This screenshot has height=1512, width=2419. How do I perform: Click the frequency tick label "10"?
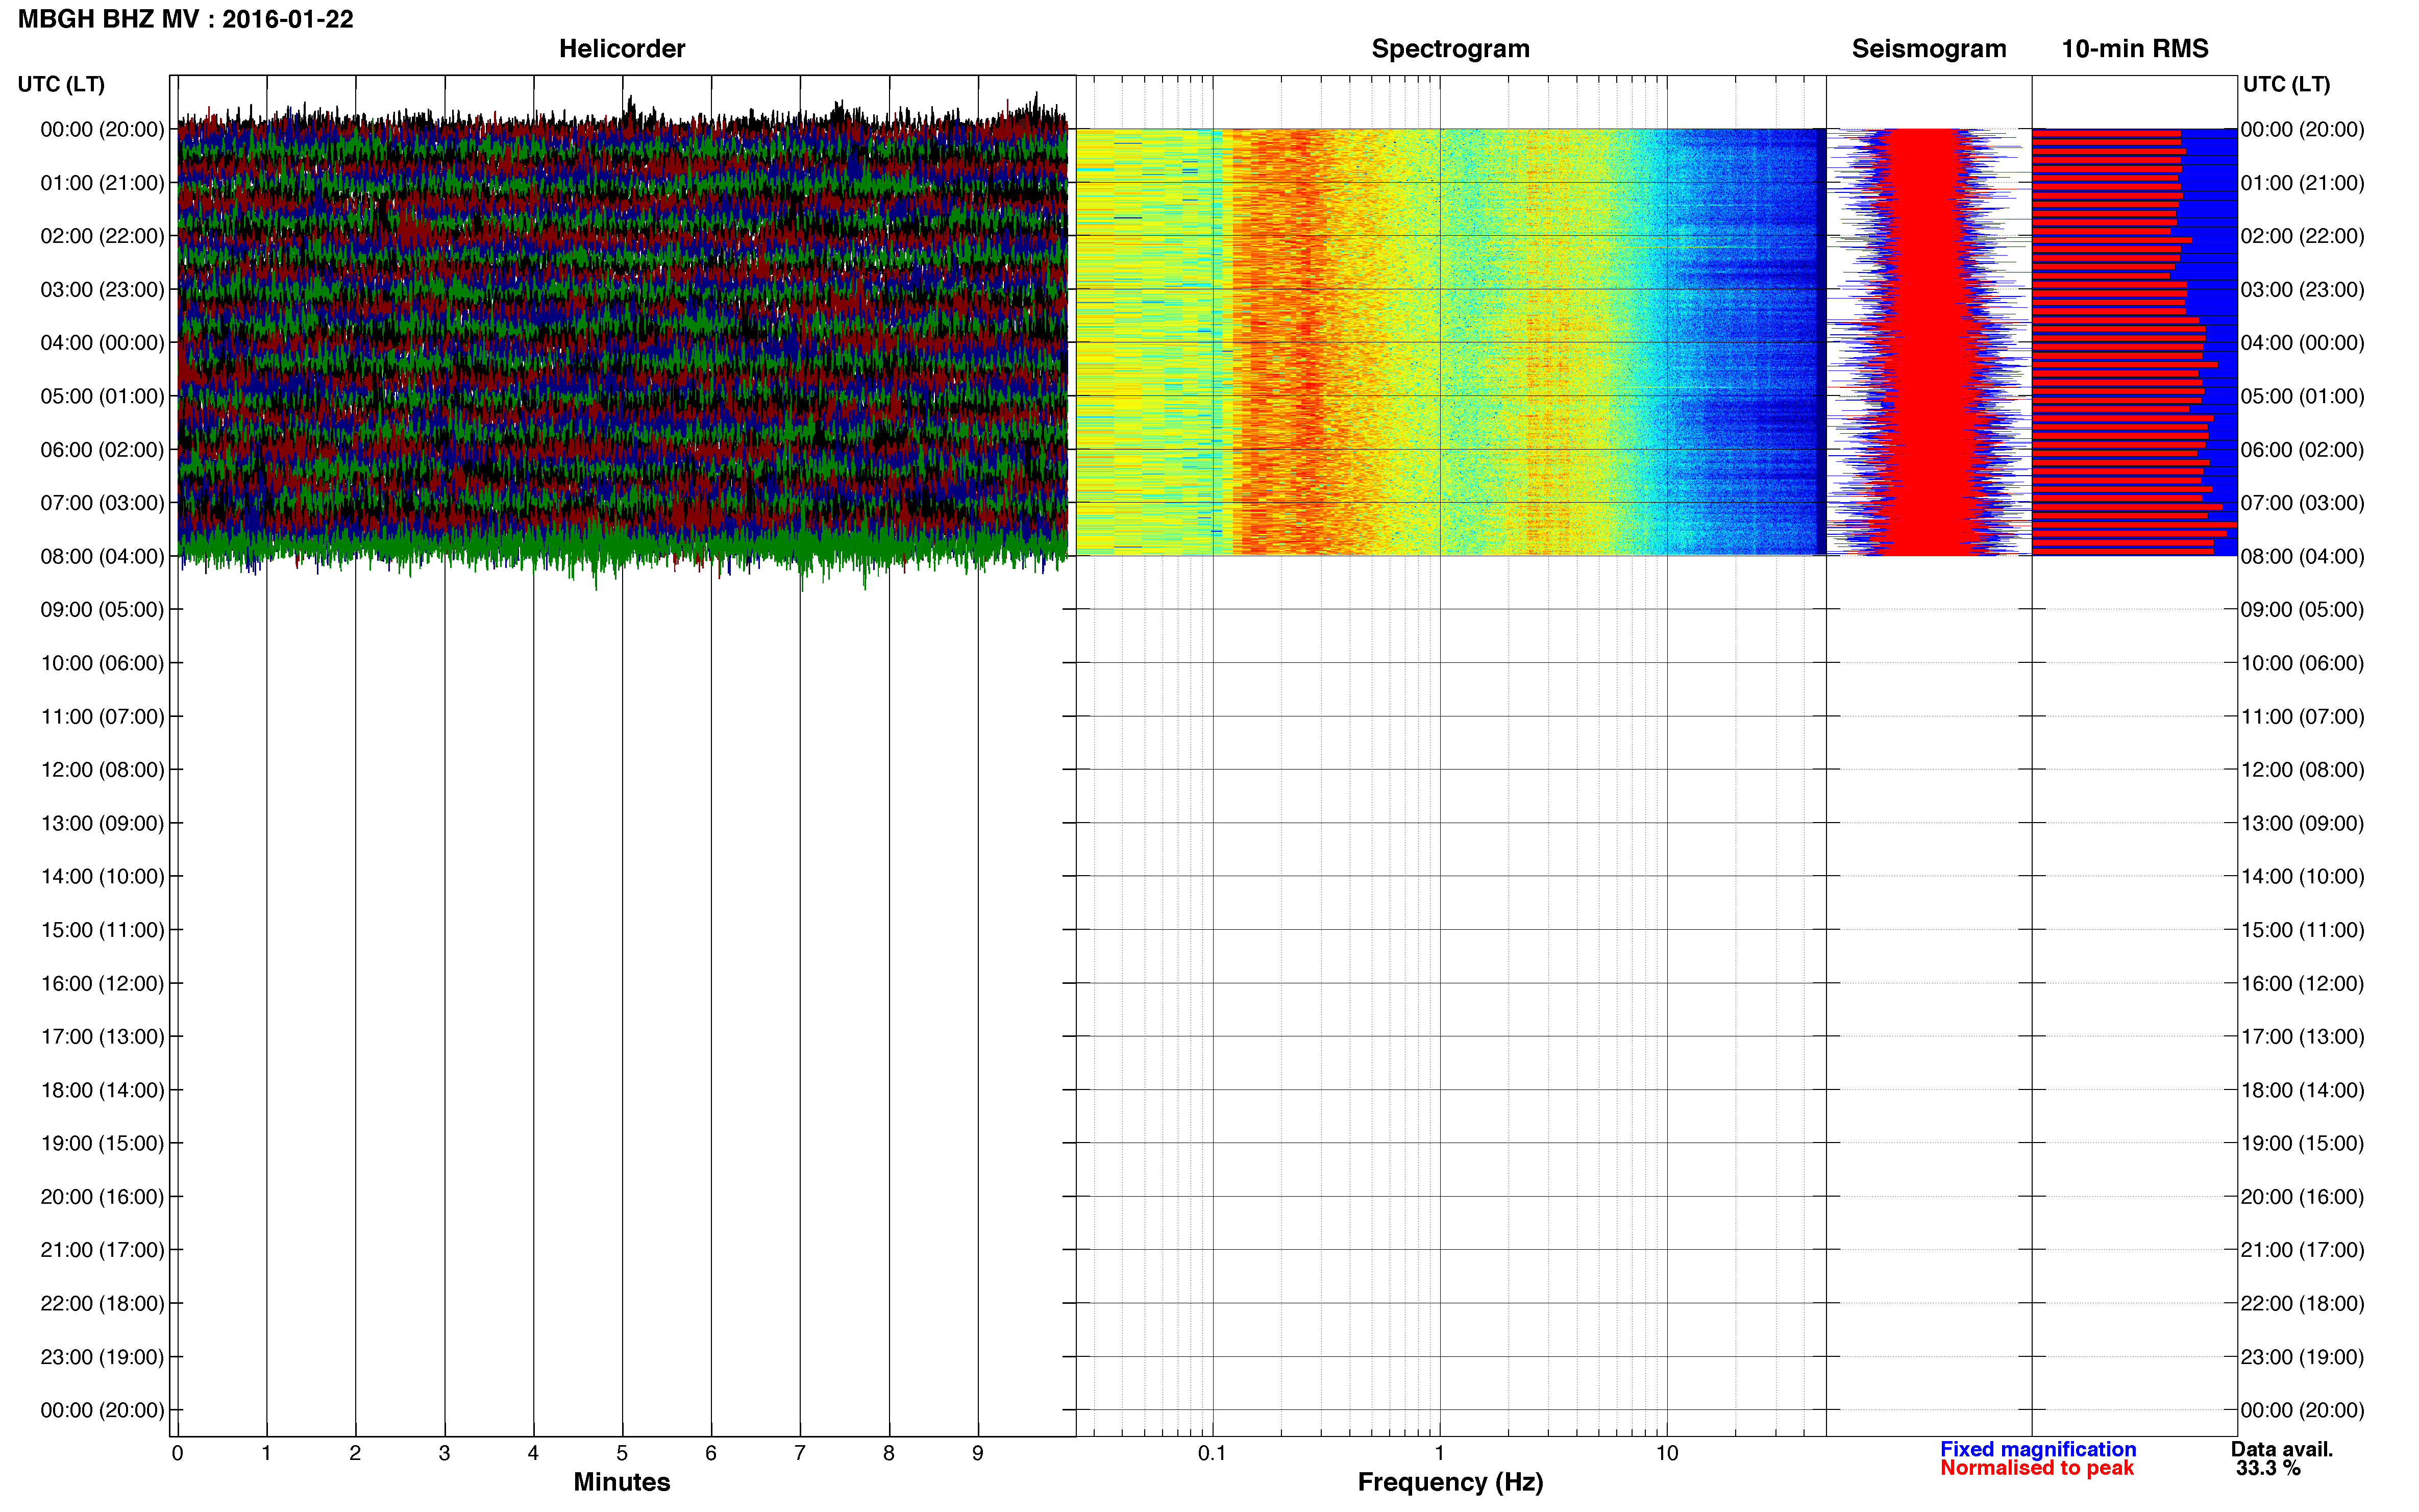1667,1453
